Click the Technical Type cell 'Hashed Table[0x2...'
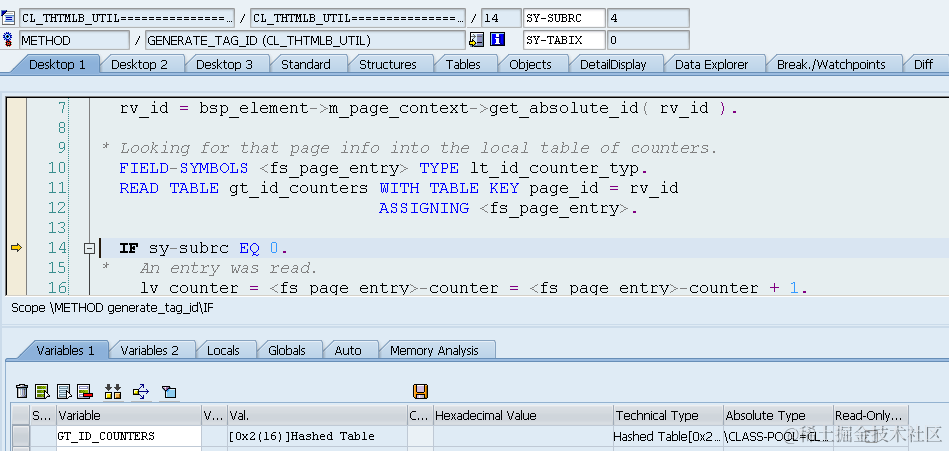 point(668,436)
